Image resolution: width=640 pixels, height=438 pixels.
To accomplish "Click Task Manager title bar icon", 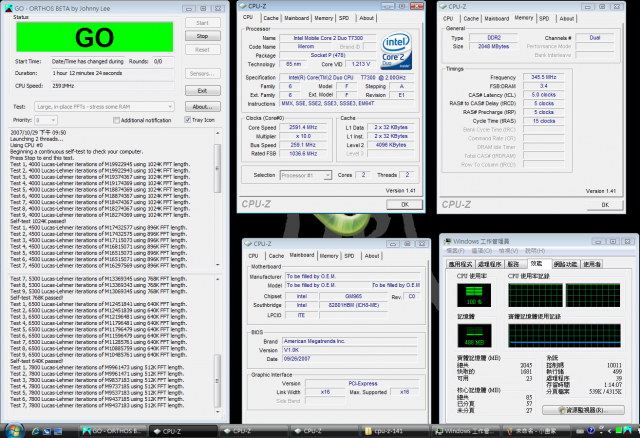I will [448, 241].
